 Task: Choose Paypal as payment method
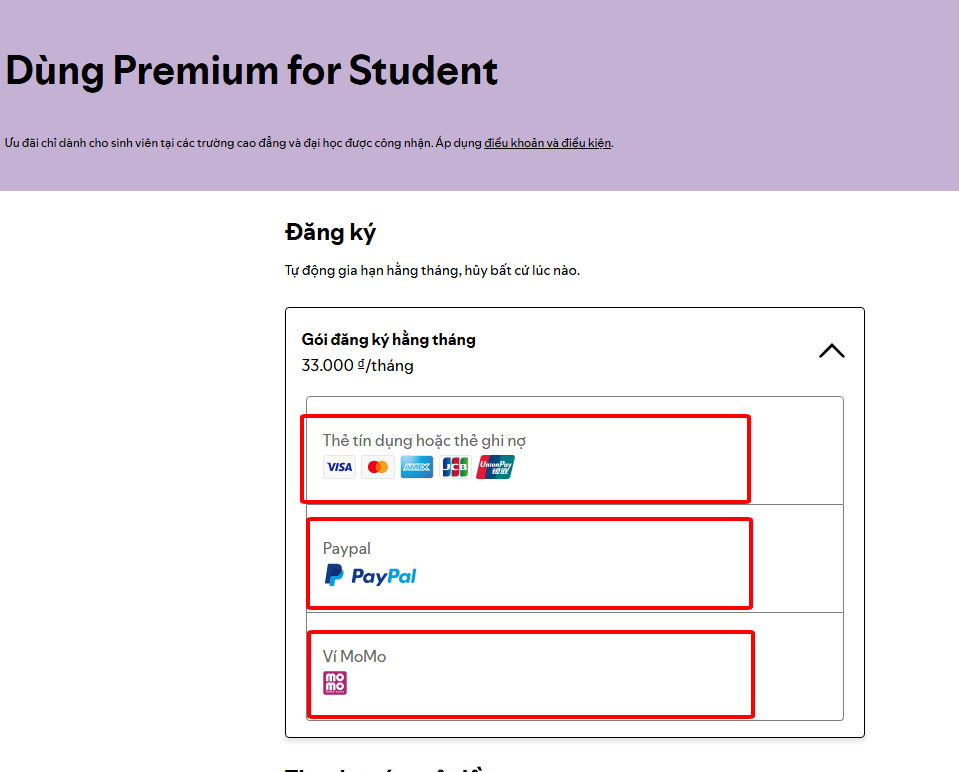(528, 562)
